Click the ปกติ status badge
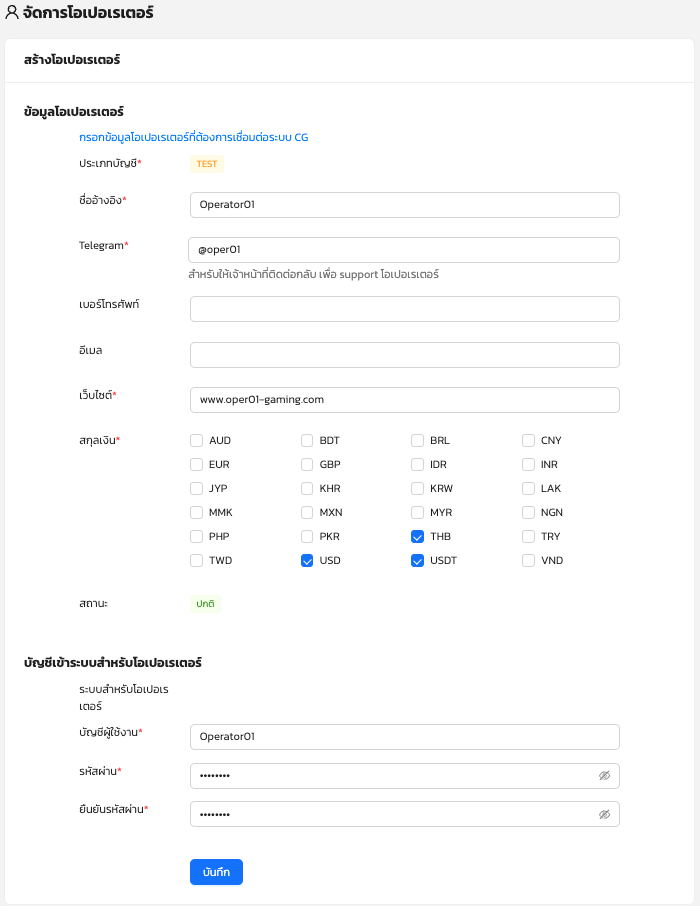Screen dimensions: 700x906 (206, 604)
